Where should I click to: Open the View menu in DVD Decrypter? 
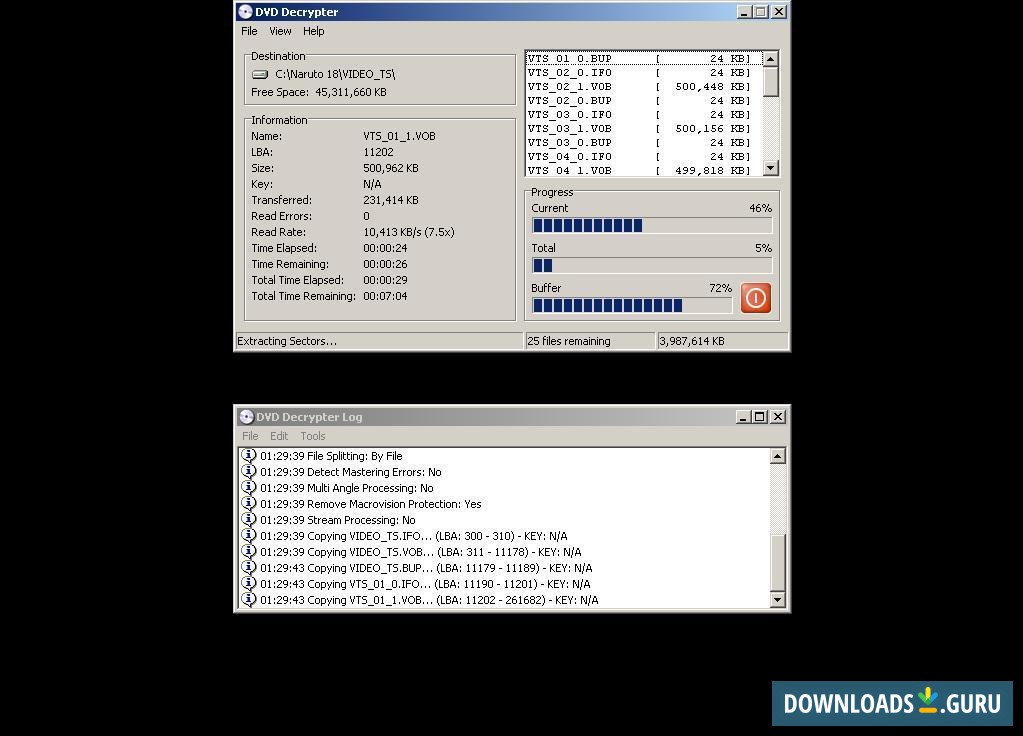281,31
